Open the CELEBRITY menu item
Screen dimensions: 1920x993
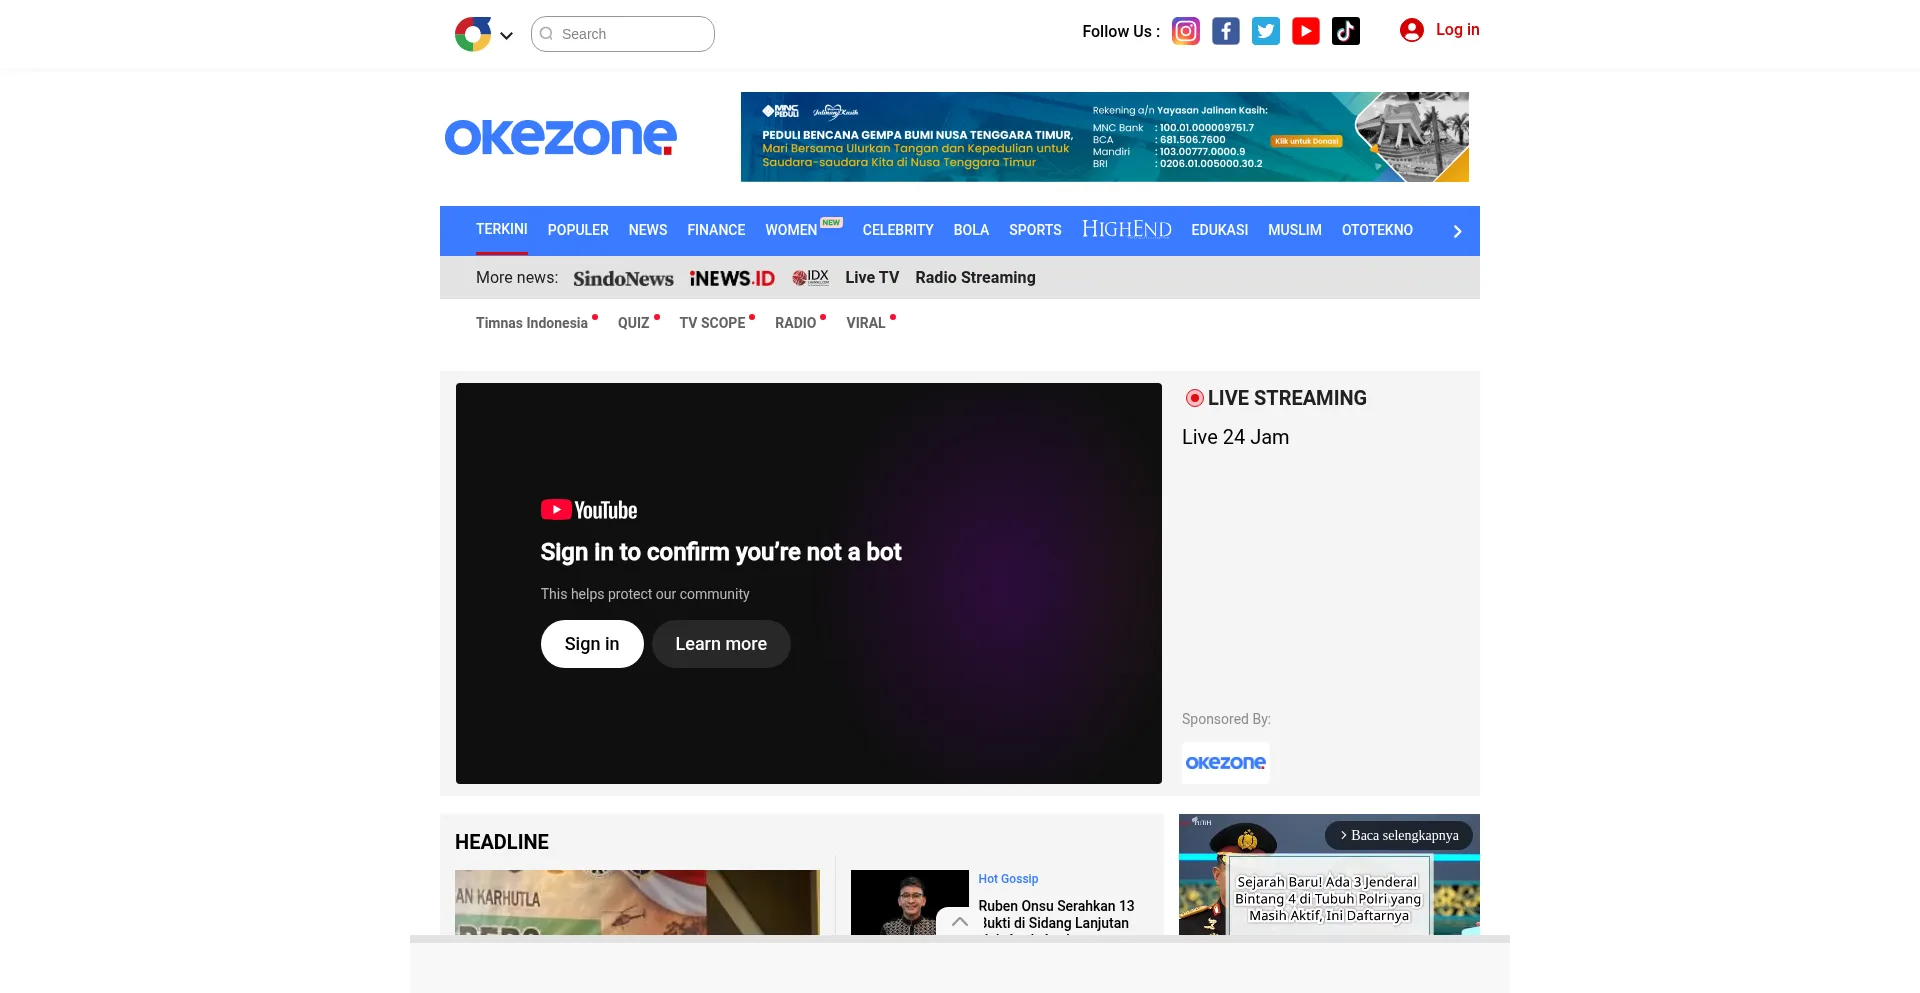point(898,230)
